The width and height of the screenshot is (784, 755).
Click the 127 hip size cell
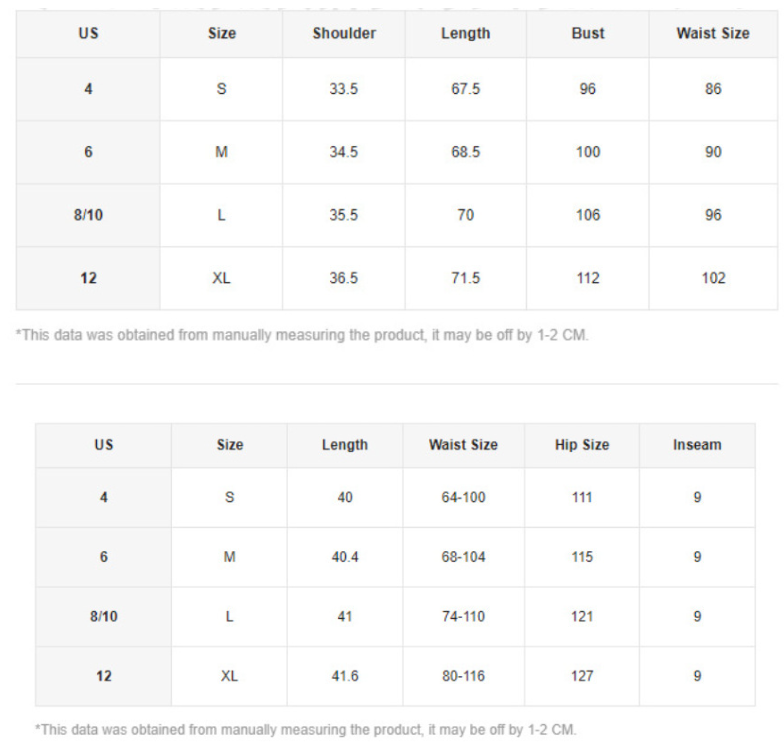click(582, 676)
